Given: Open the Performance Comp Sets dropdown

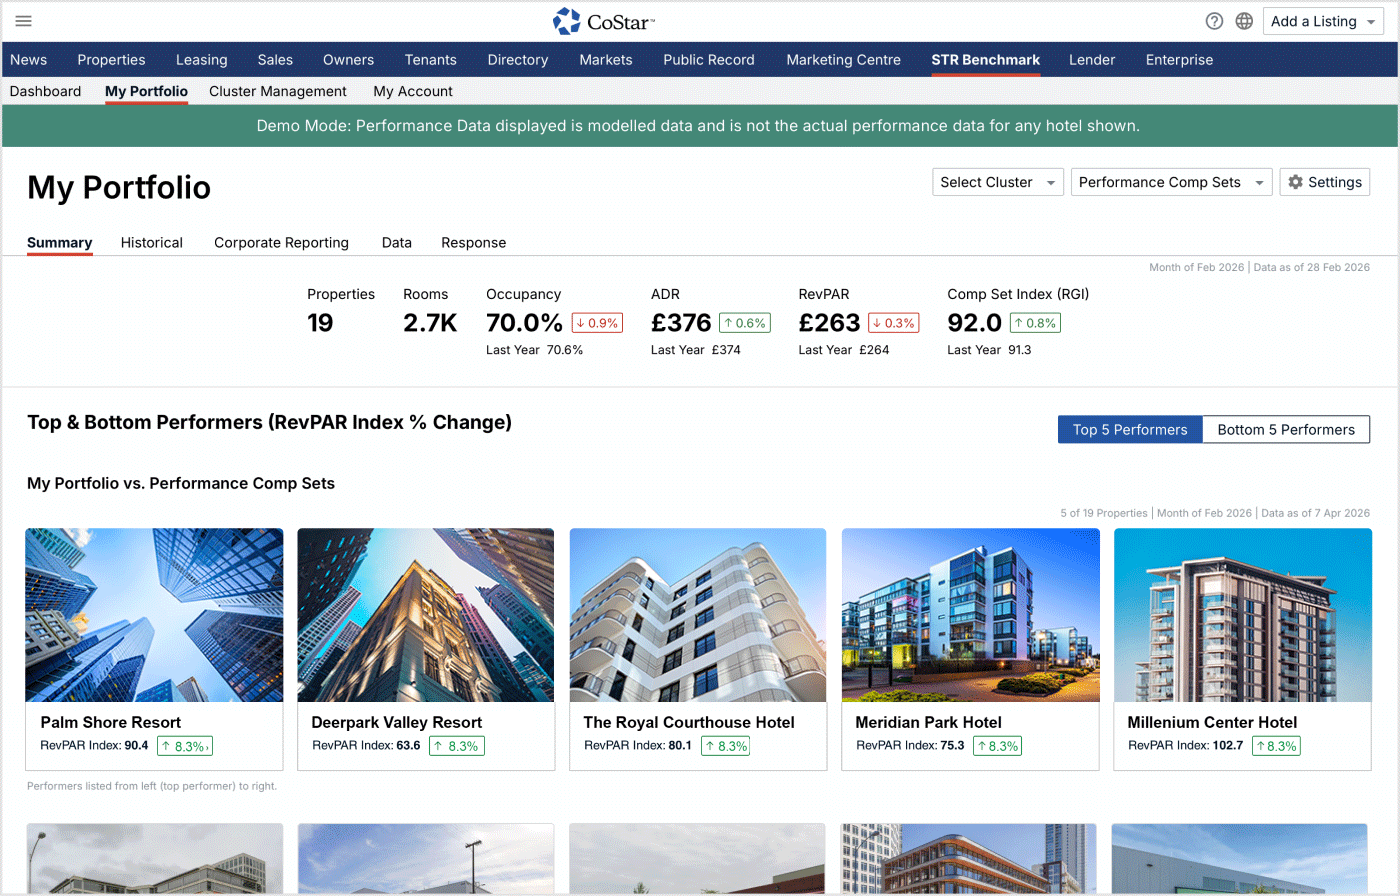Looking at the screenshot, I should (1171, 182).
